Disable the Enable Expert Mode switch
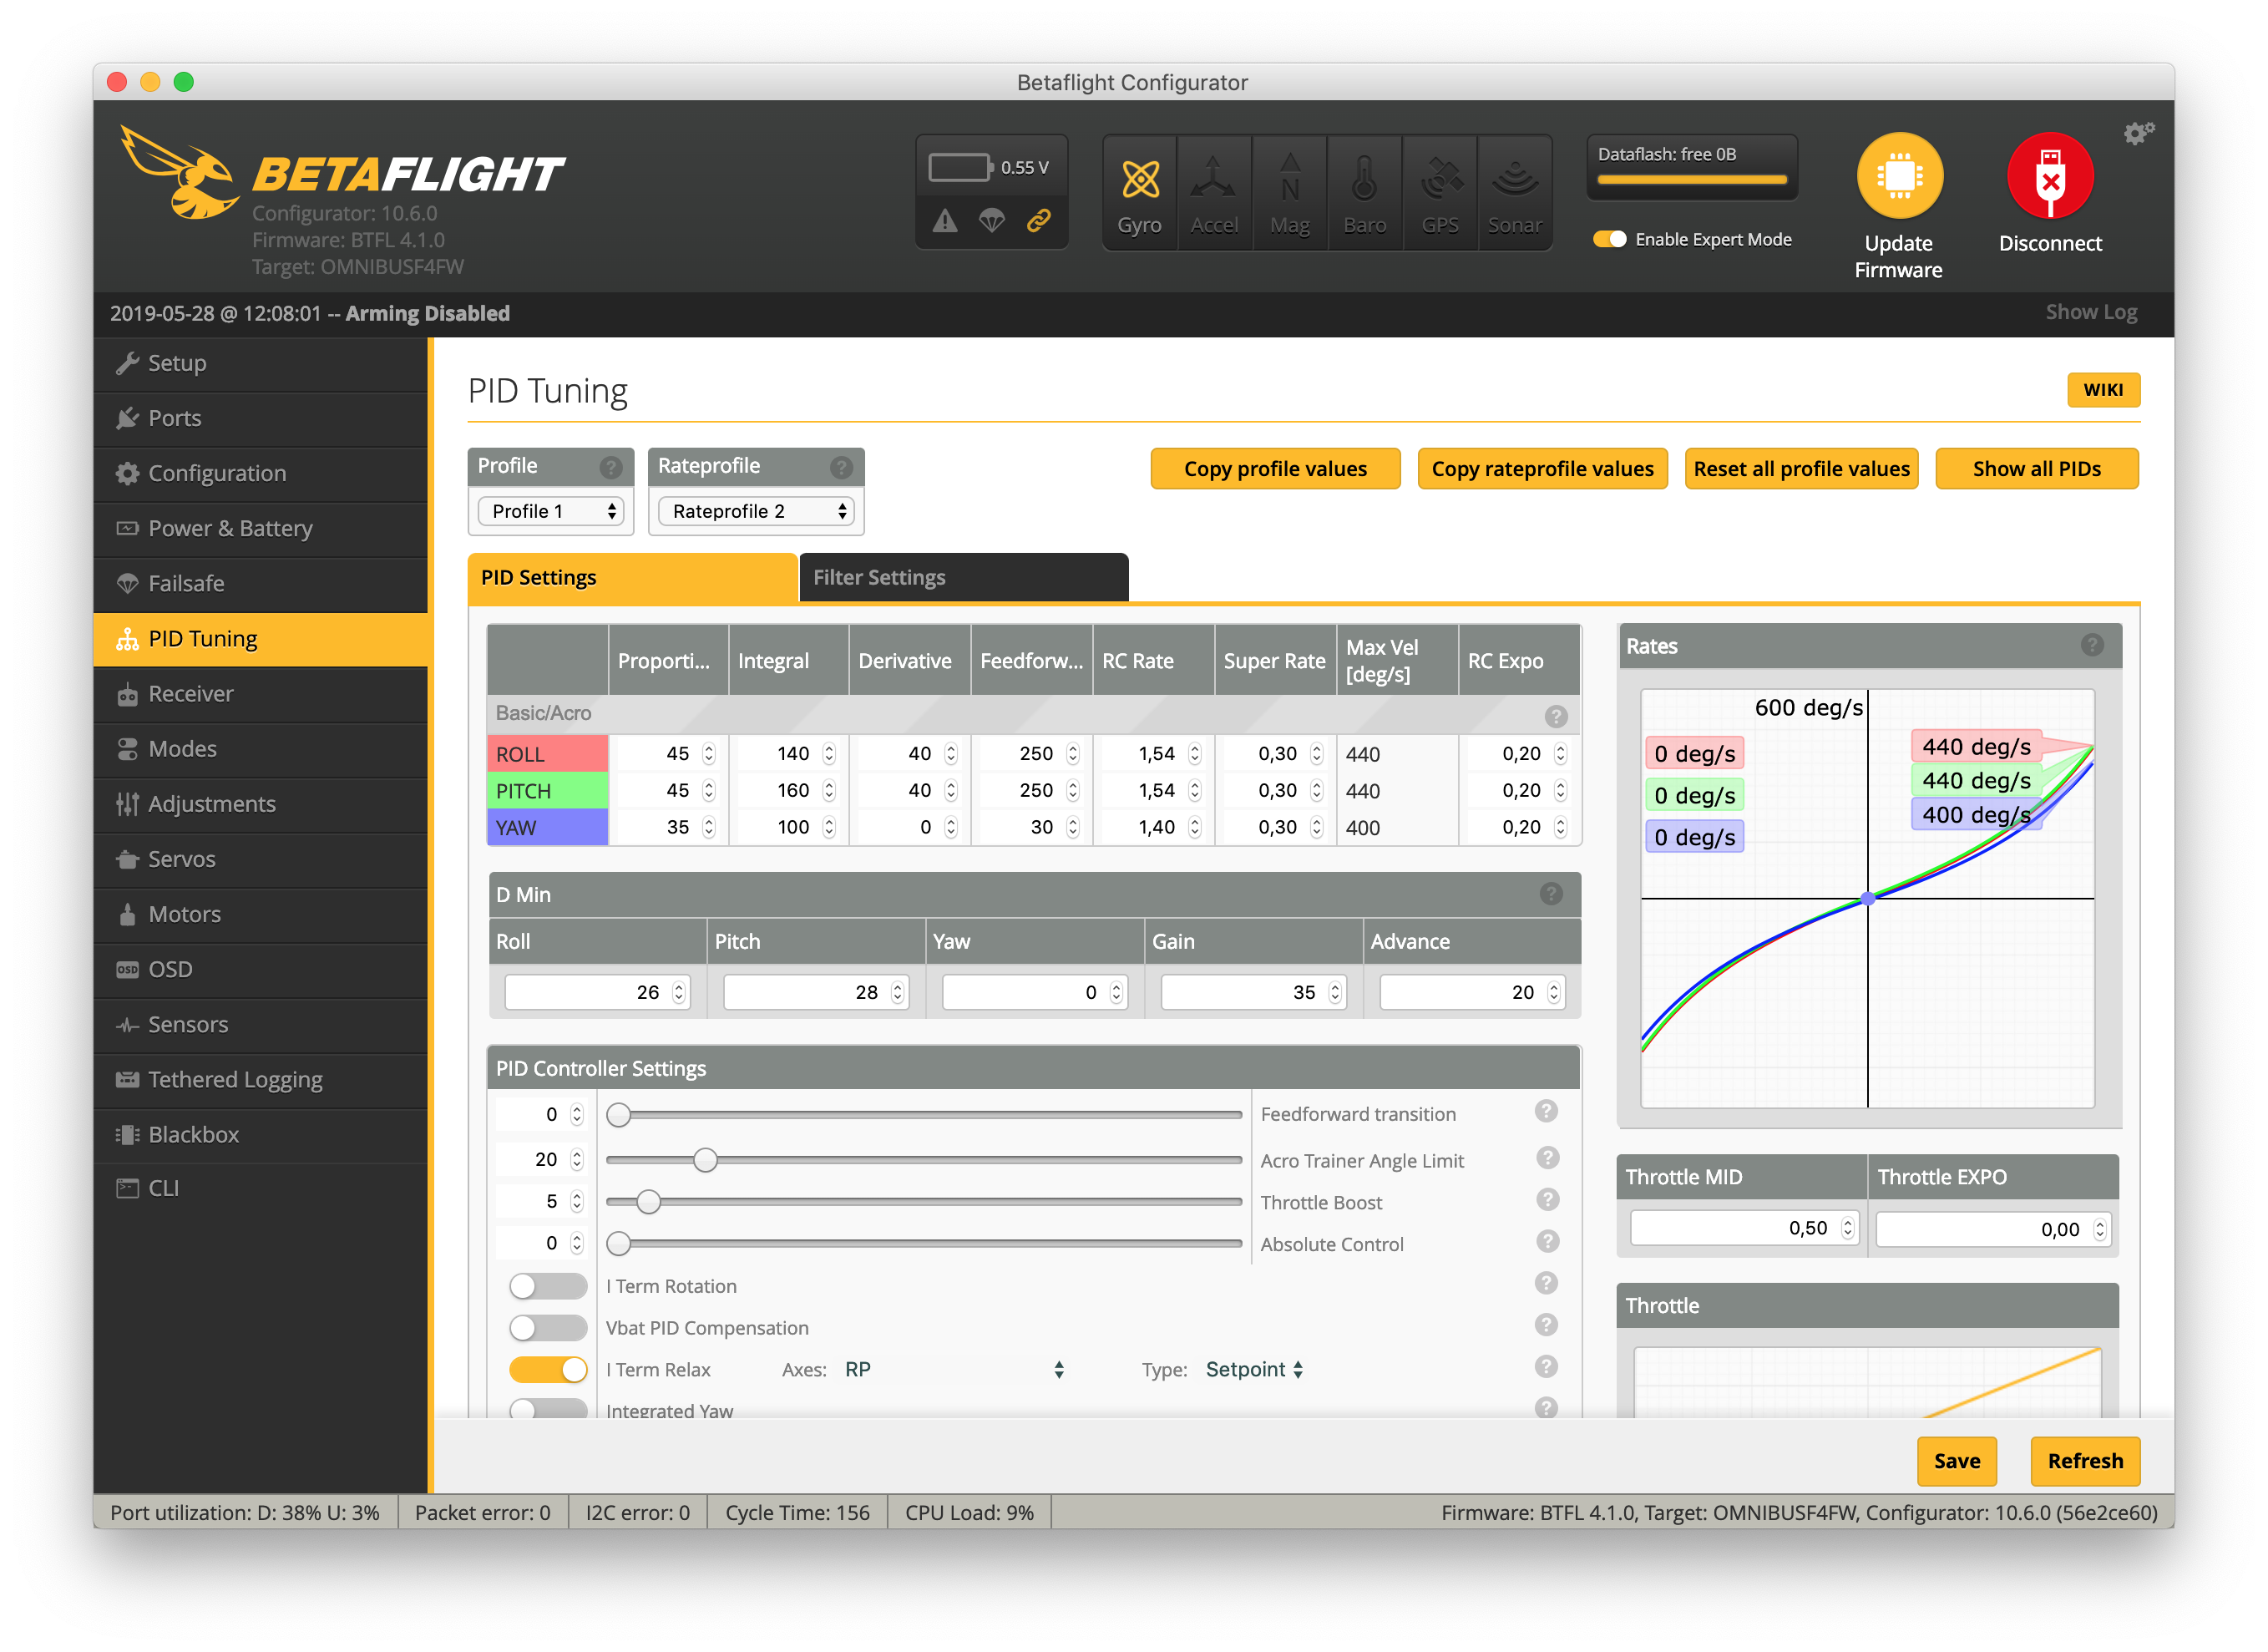Viewport: 2268px width, 1652px height. [1610, 239]
